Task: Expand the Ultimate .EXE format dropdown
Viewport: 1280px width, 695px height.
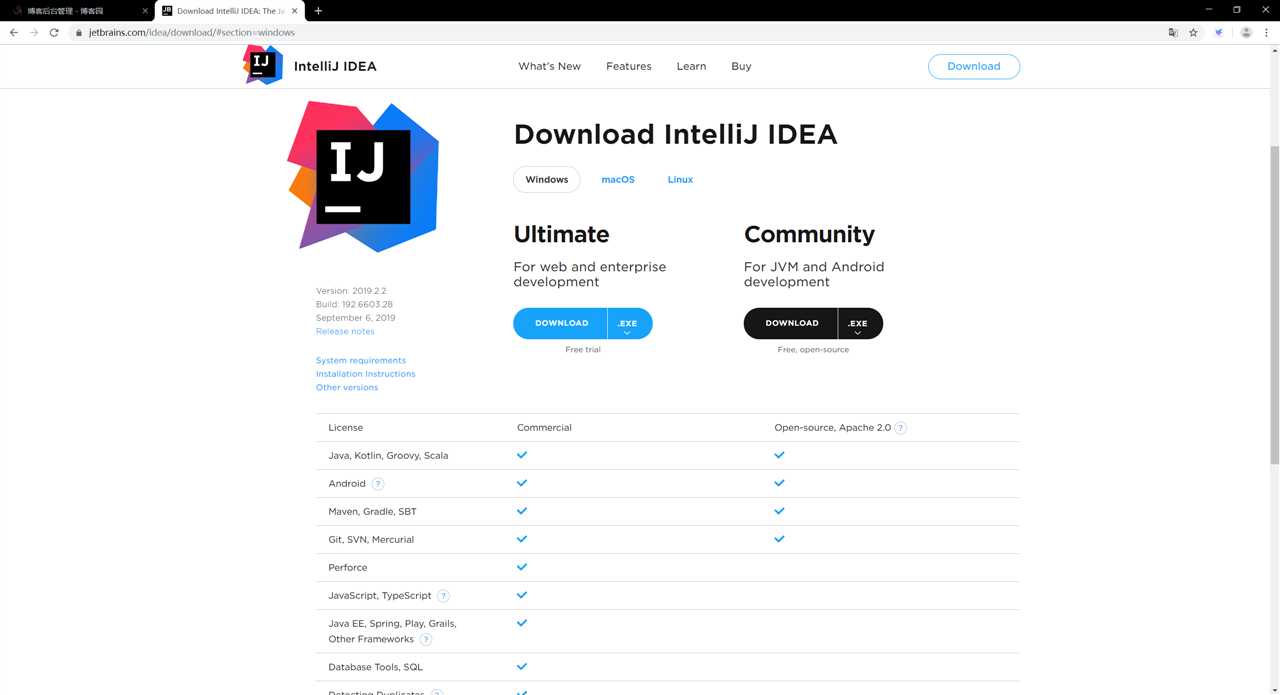Action: coord(628,324)
